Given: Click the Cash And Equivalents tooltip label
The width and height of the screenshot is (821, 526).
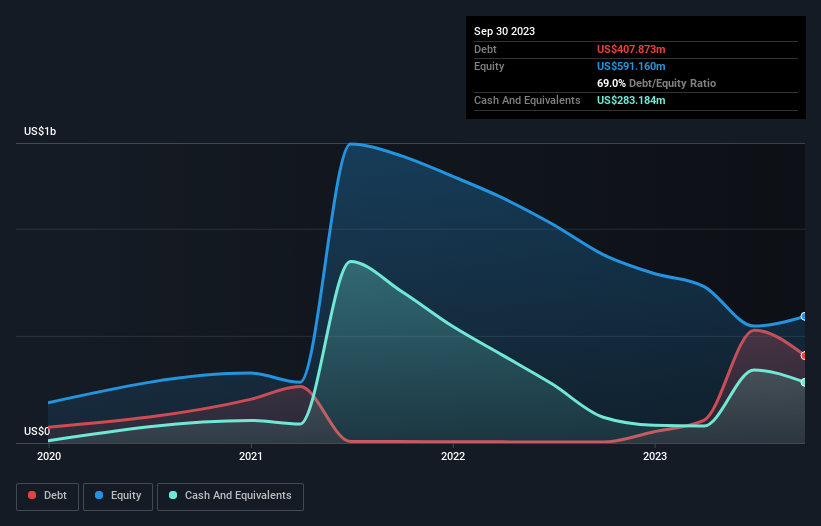Looking at the screenshot, I should [527, 100].
